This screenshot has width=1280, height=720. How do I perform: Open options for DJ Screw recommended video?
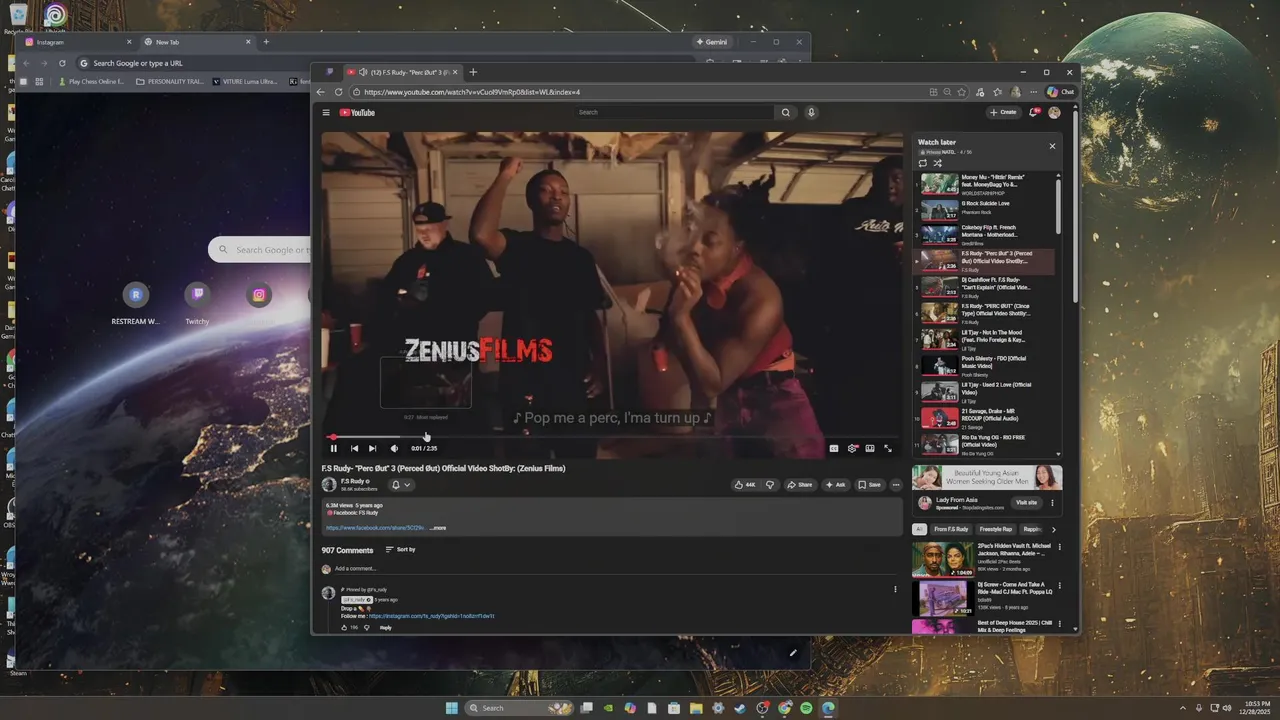1060,586
